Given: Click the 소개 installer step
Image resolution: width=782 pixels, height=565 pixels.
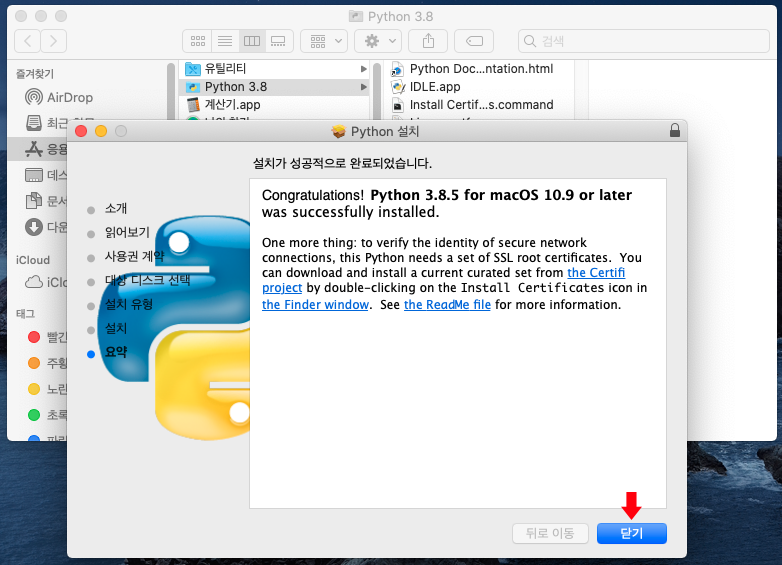Looking at the screenshot, I should click(116, 208).
